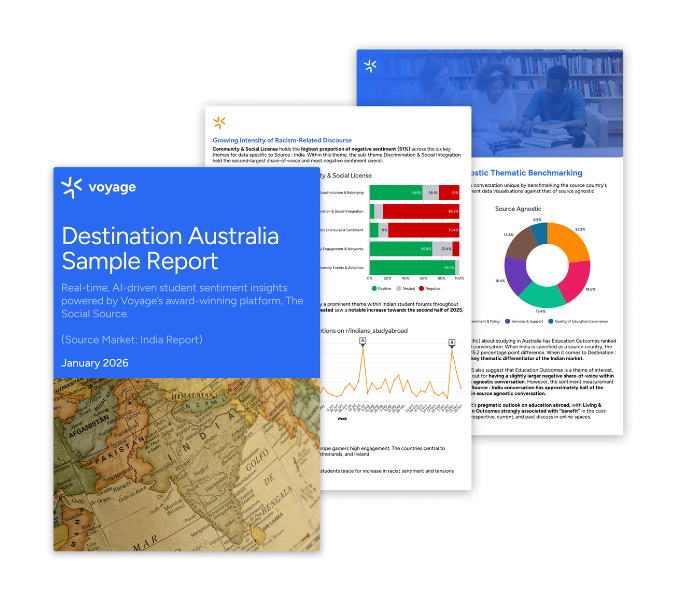
Task: Click the grey Neutral legend dot
Action: [x=399, y=288]
